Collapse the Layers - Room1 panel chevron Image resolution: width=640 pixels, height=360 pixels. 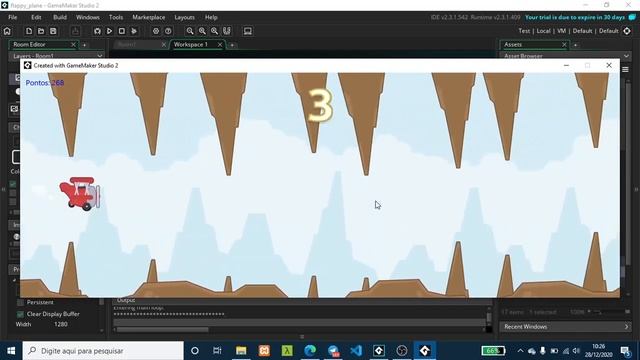click(100, 56)
